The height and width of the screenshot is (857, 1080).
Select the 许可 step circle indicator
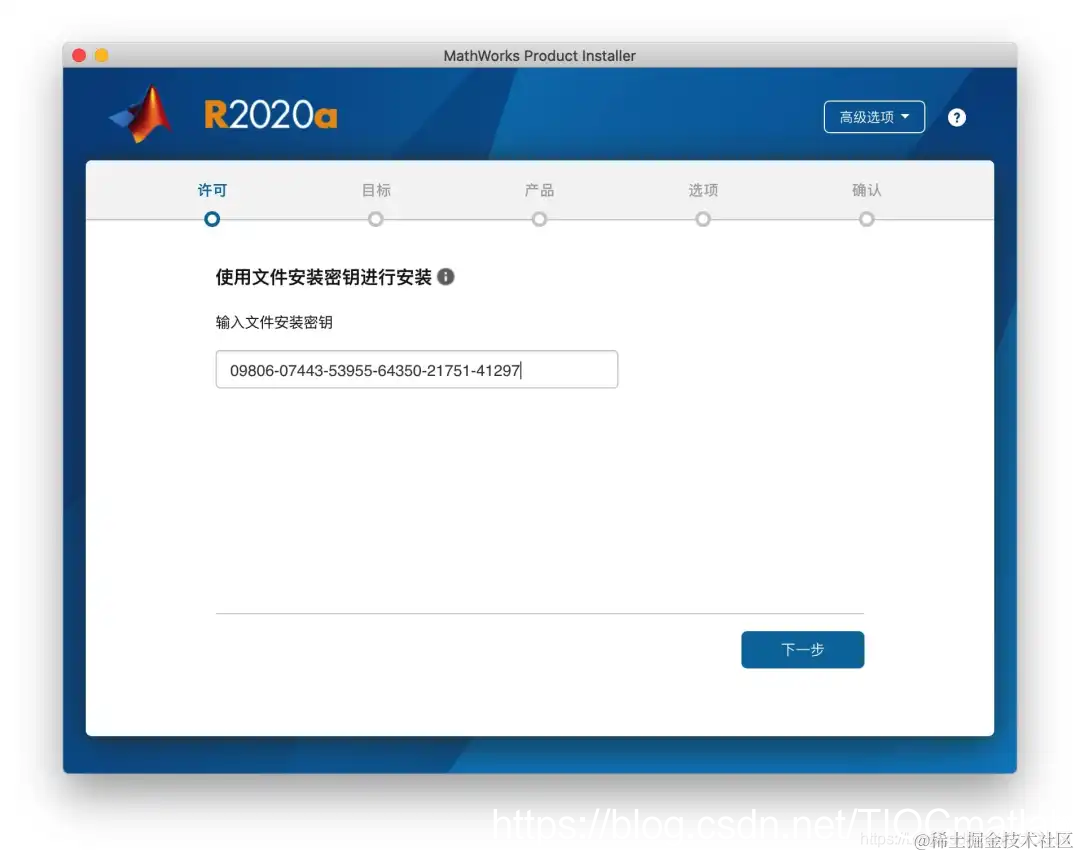211,218
